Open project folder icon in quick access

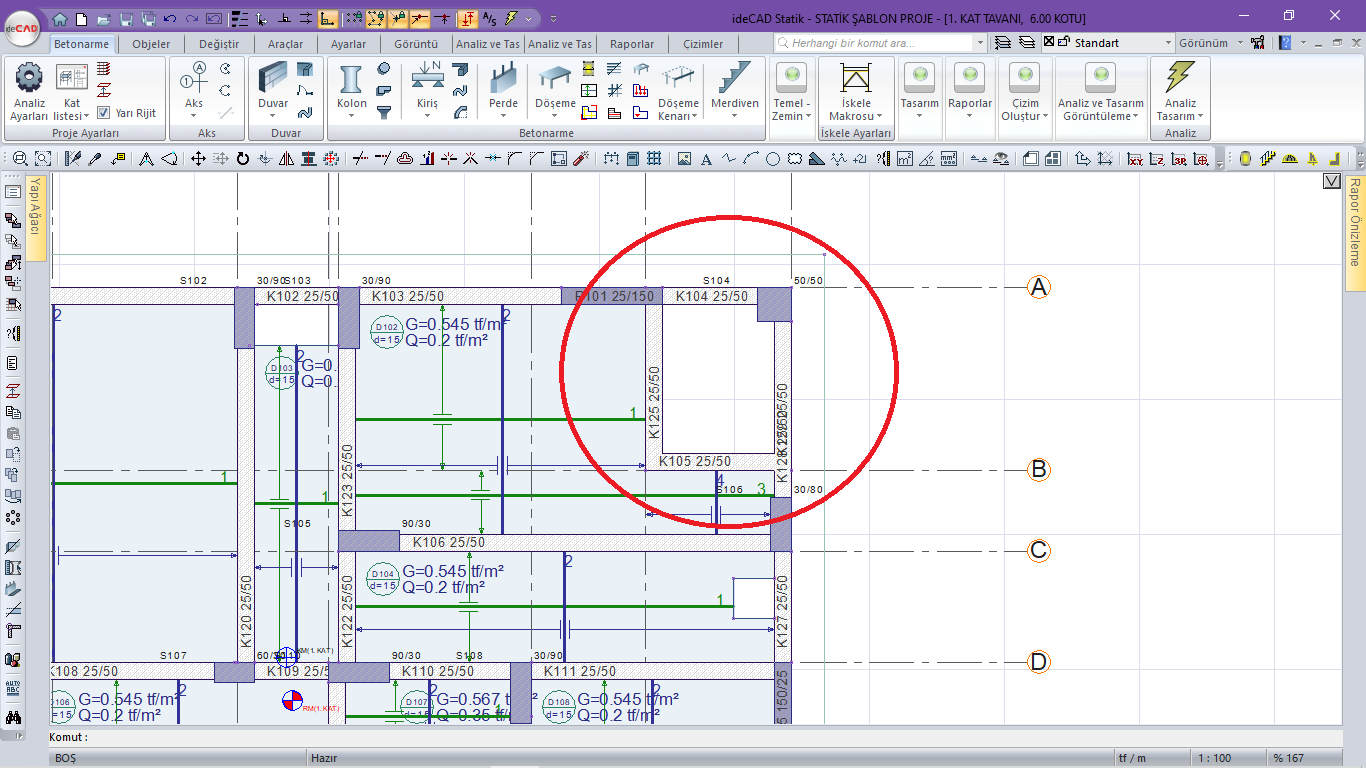(x=103, y=18)
